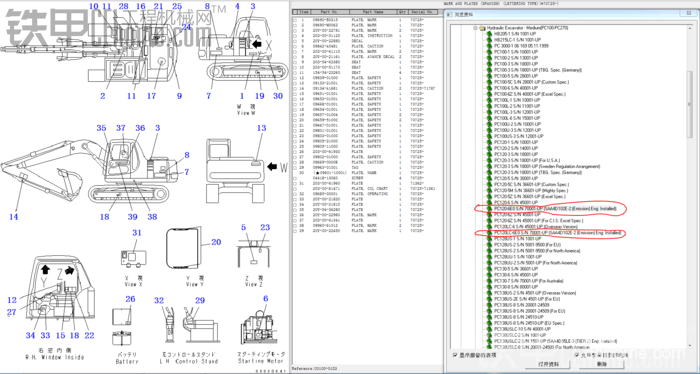
Task: Click the excavator icon beside PC100US-3 S/N 12001-UP
Action: pyautogui.click(x=489, y=136)
